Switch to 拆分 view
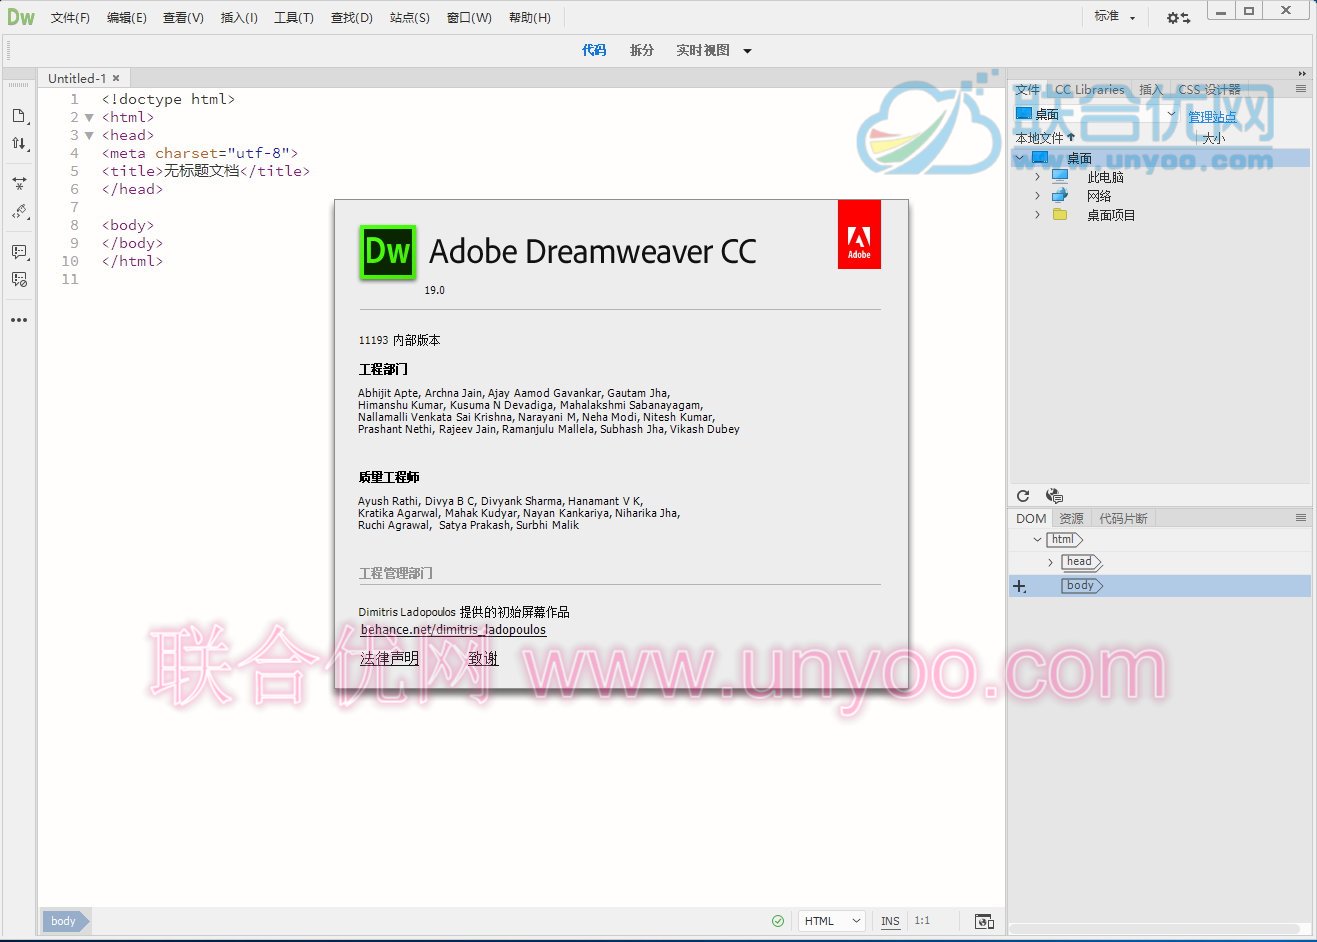Screen dimensions: 1317x942 click(x=642, y=50)
